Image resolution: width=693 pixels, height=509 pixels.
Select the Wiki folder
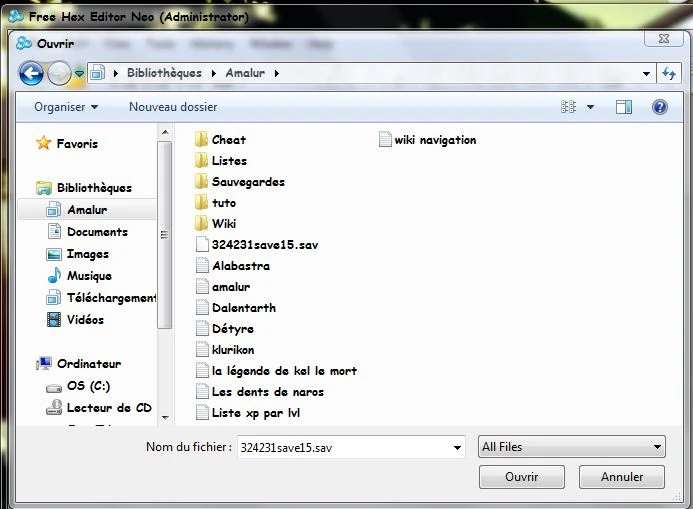coord(215,224)
